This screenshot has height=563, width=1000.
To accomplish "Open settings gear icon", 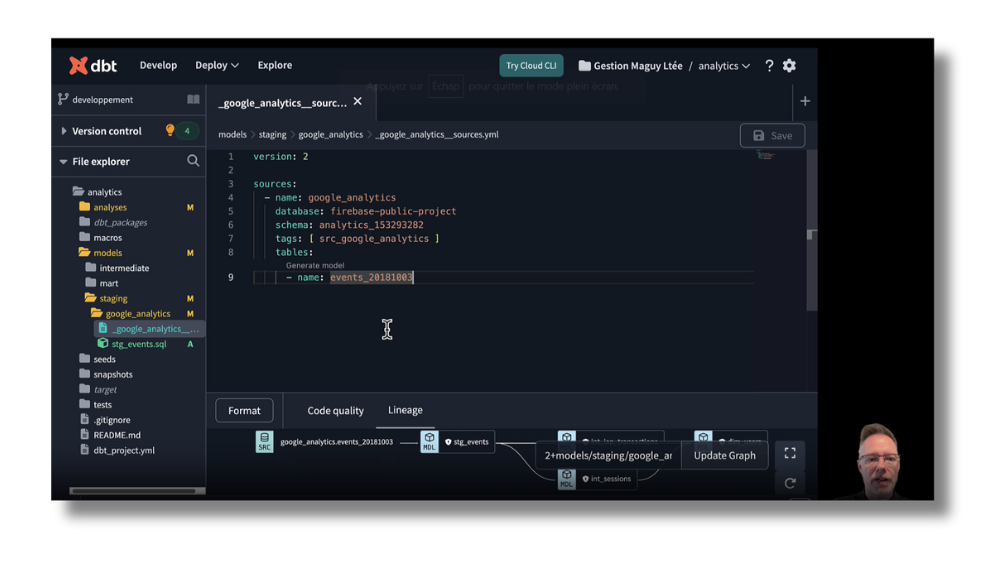I will tap(790, 66).
